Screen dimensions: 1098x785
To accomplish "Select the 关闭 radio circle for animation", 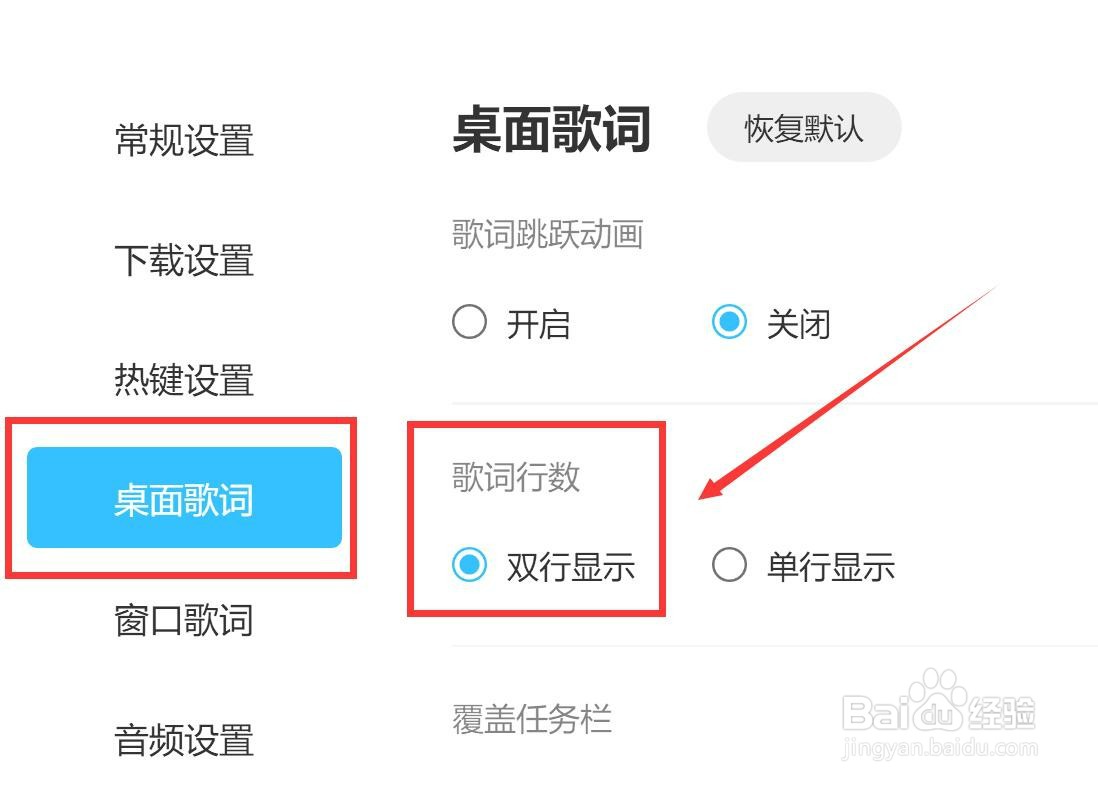I will [729, 322].
